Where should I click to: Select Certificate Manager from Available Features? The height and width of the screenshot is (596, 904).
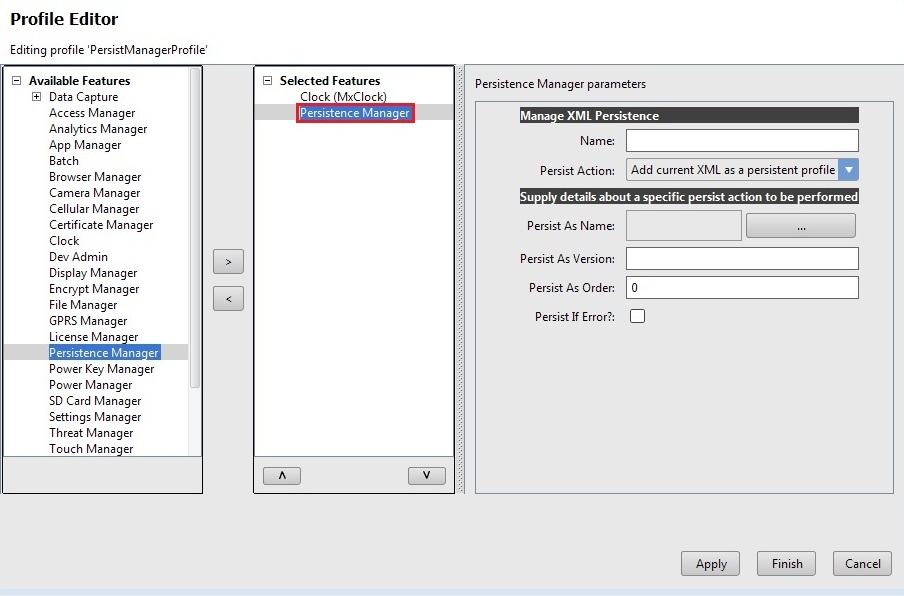coord(101,225)
